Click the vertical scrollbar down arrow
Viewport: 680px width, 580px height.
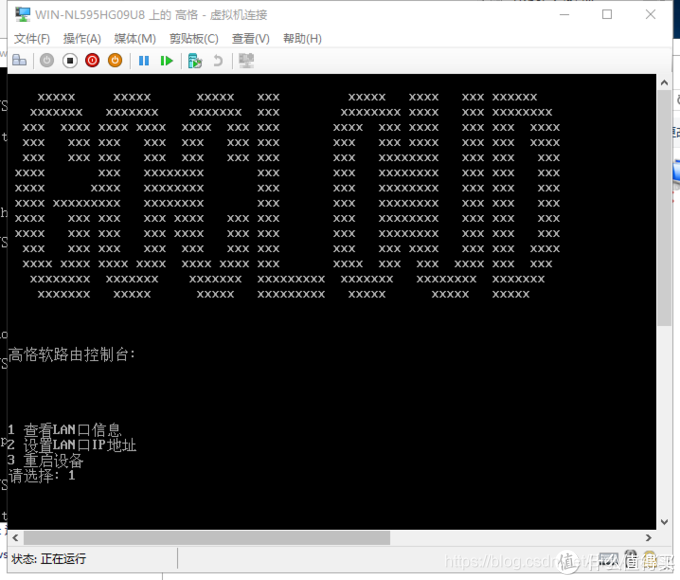click(x=664, y=522)
